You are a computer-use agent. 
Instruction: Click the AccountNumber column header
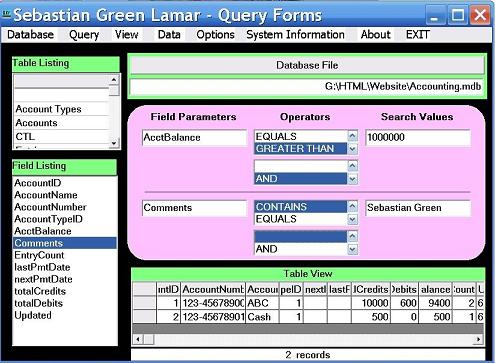213,289
